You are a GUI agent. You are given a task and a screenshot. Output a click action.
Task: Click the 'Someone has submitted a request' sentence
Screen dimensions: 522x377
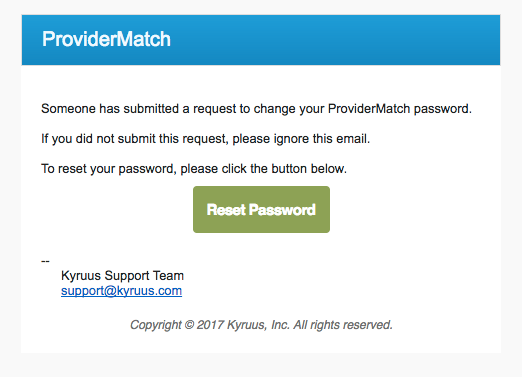coord(256,109)
